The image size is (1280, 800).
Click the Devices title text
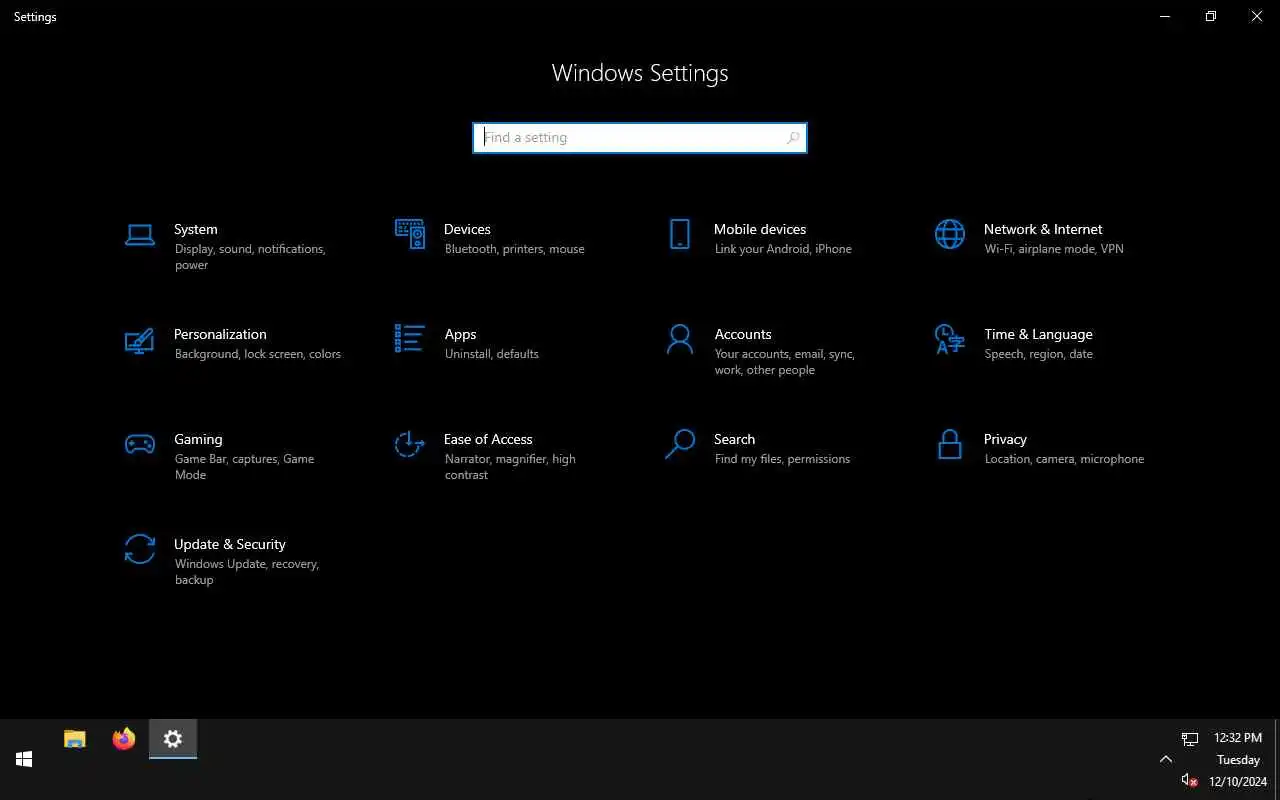pyautogui.click(x=467, y=229)
